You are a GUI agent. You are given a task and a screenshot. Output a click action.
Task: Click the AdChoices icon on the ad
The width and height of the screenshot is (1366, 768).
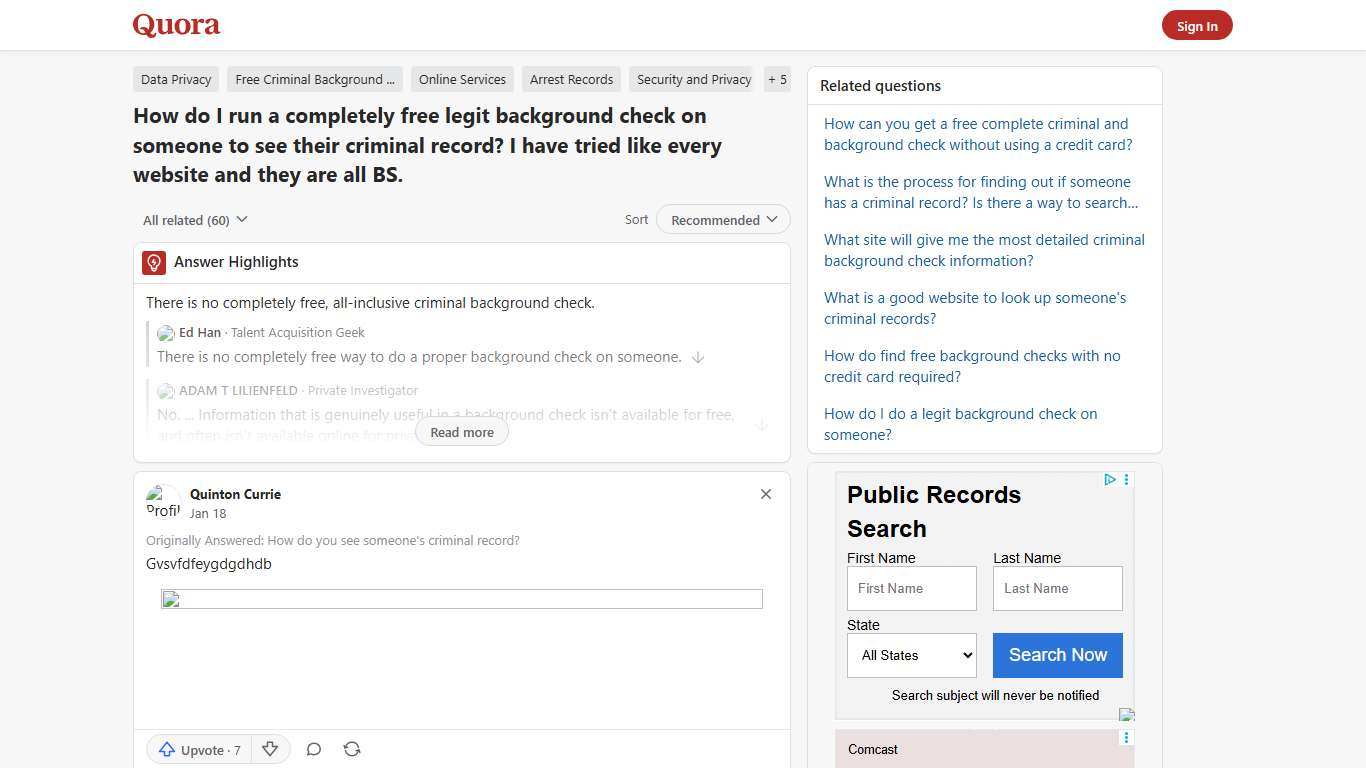tap(1109, 480)
